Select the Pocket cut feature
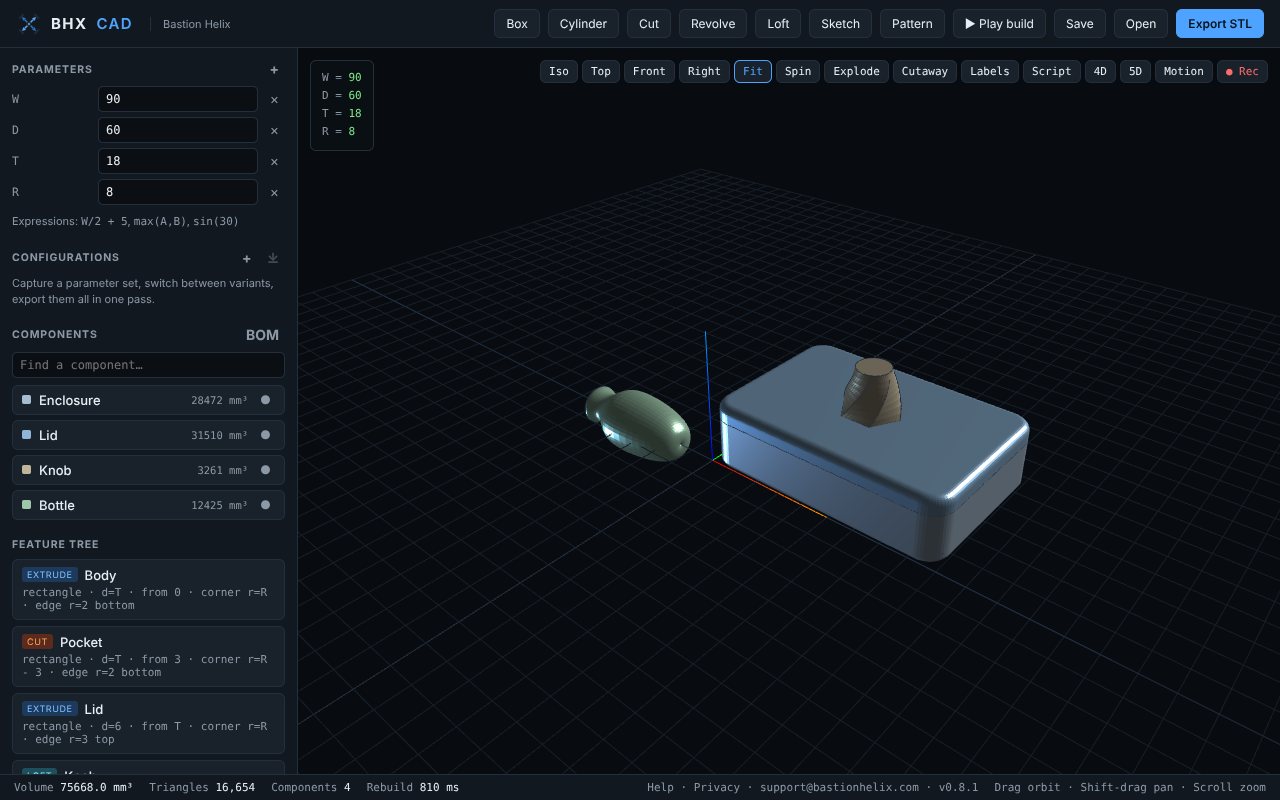1280x800 pixels. click(x=148, y=656)
